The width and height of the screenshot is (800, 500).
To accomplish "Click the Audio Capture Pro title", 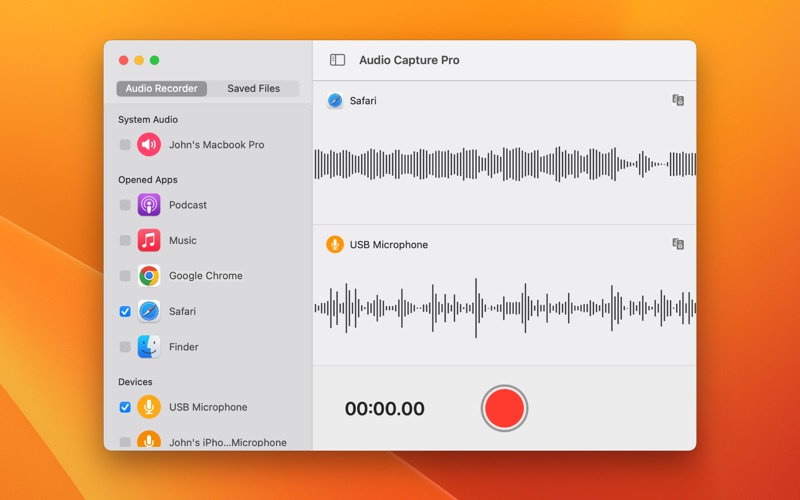I will (x=409, y=60).
